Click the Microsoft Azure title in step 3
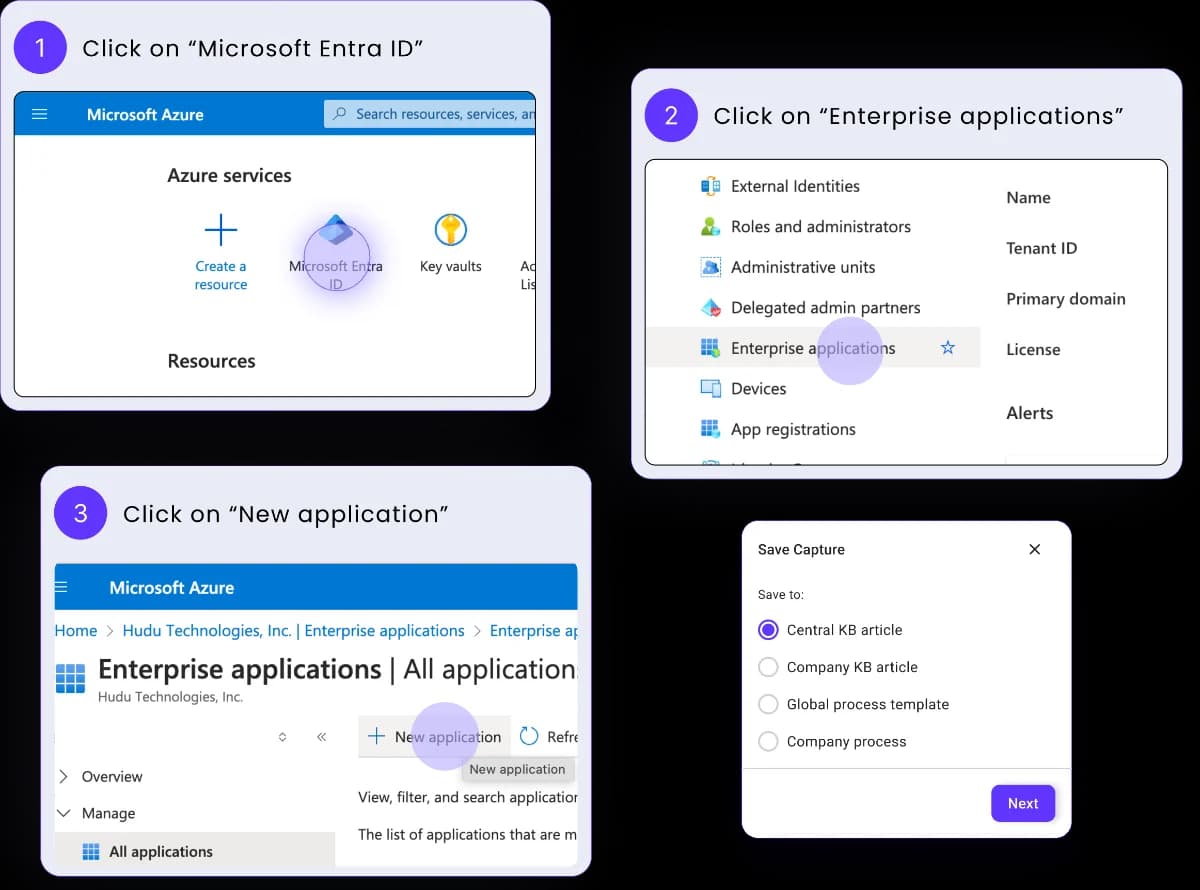1200x890 pixels. pos(172,587)
